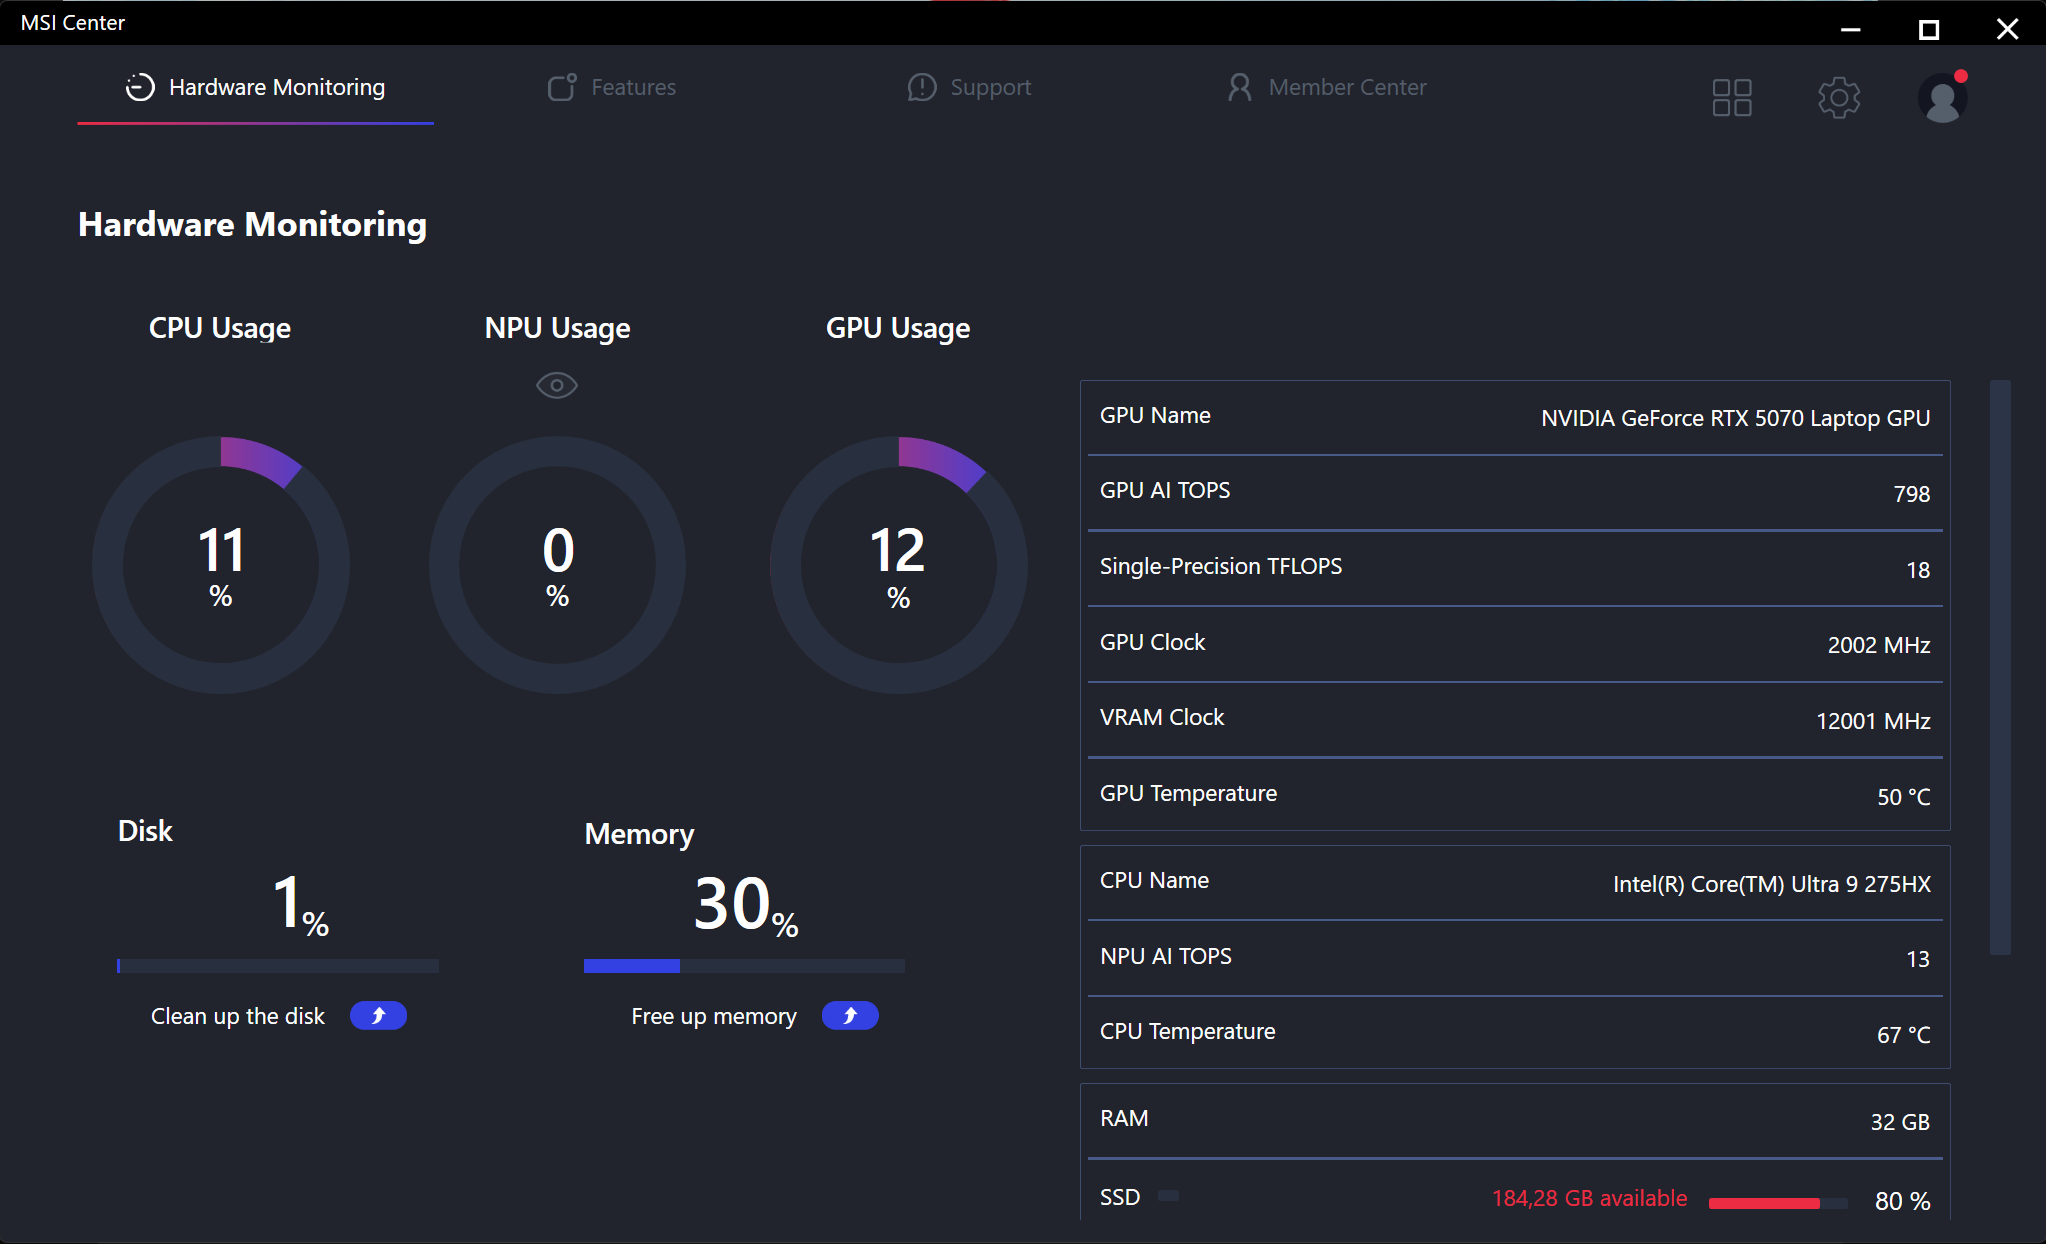Image resolution: width=2046 pixels, height=1244 pixels.
Task: Click the 'GPU Name' row label
Action: 1155,415
